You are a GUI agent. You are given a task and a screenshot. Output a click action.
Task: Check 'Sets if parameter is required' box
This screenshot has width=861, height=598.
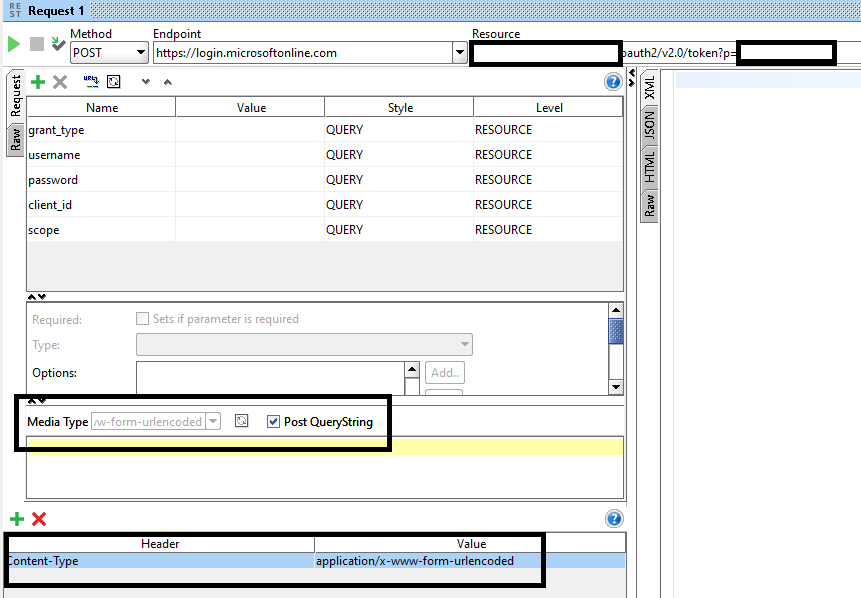click(x=143, y=319)
